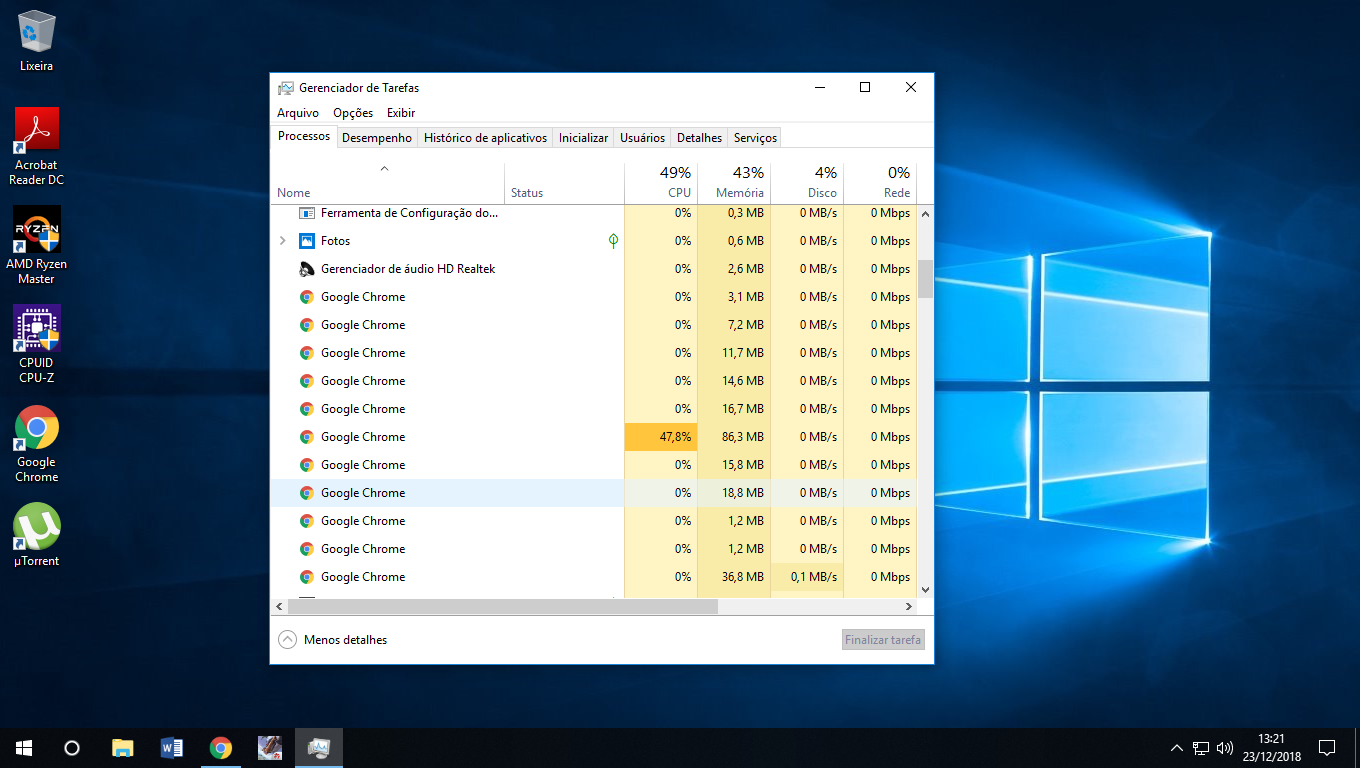Select Gerenciador de áudio HD Realtek row
Screen dimensions: 1360x768
pyautogui.click(x=594, y=269)
